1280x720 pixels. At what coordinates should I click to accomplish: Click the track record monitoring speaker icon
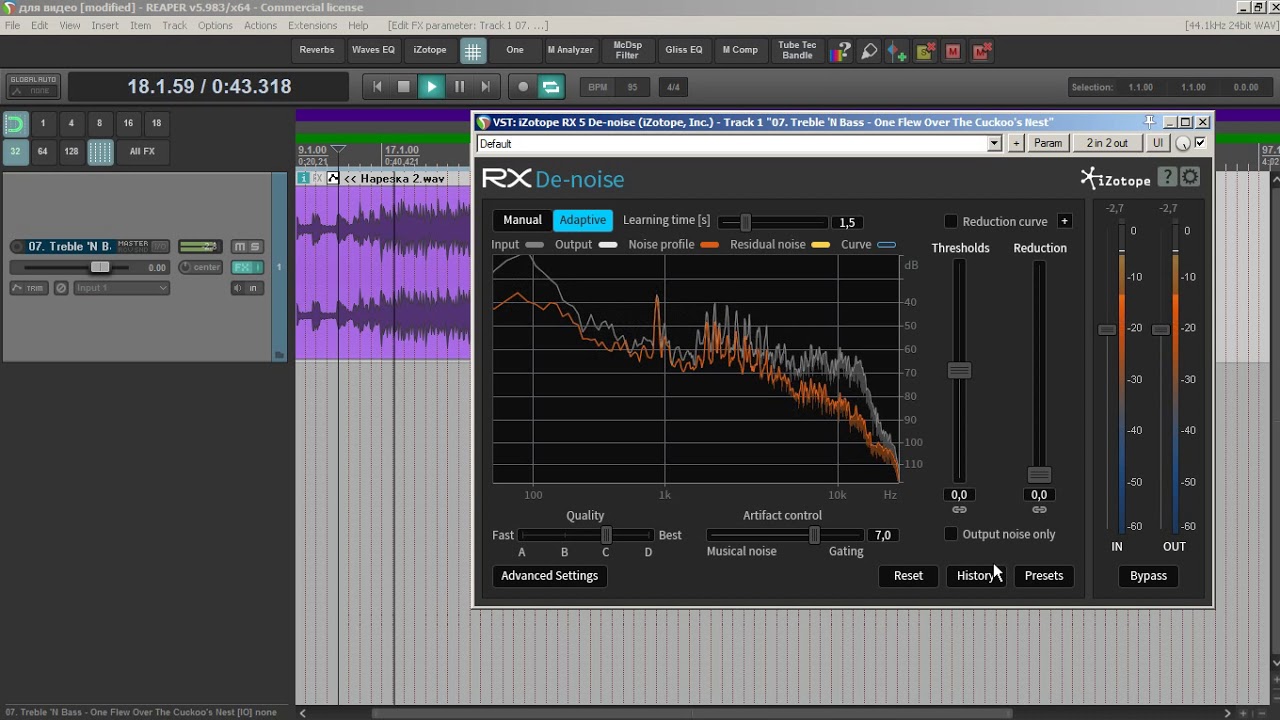(x=238, y=288)
